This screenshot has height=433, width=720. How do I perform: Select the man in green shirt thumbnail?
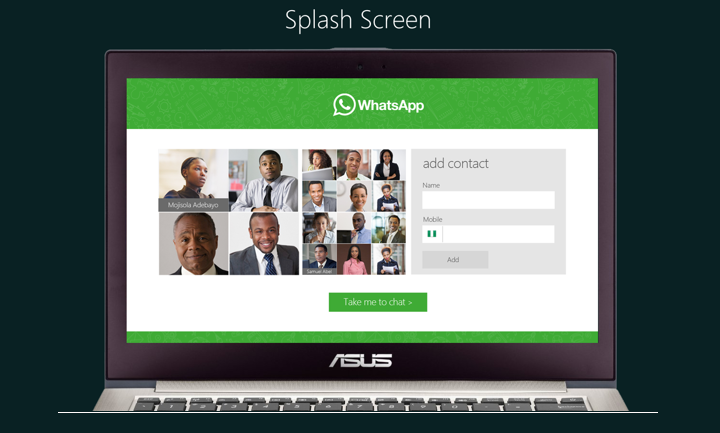[354, 164]
